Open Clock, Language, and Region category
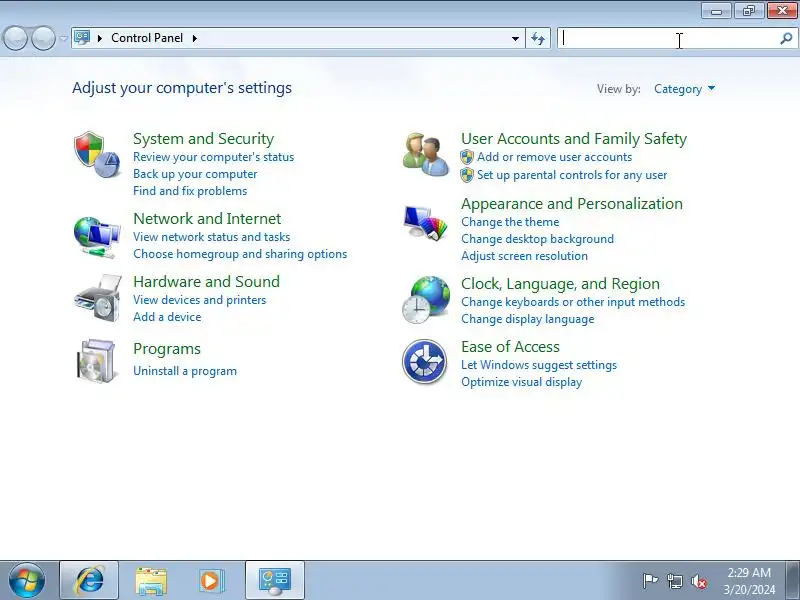Image resolution: width=800 pixels, height=600 pixels. click(x=560, y=284)
